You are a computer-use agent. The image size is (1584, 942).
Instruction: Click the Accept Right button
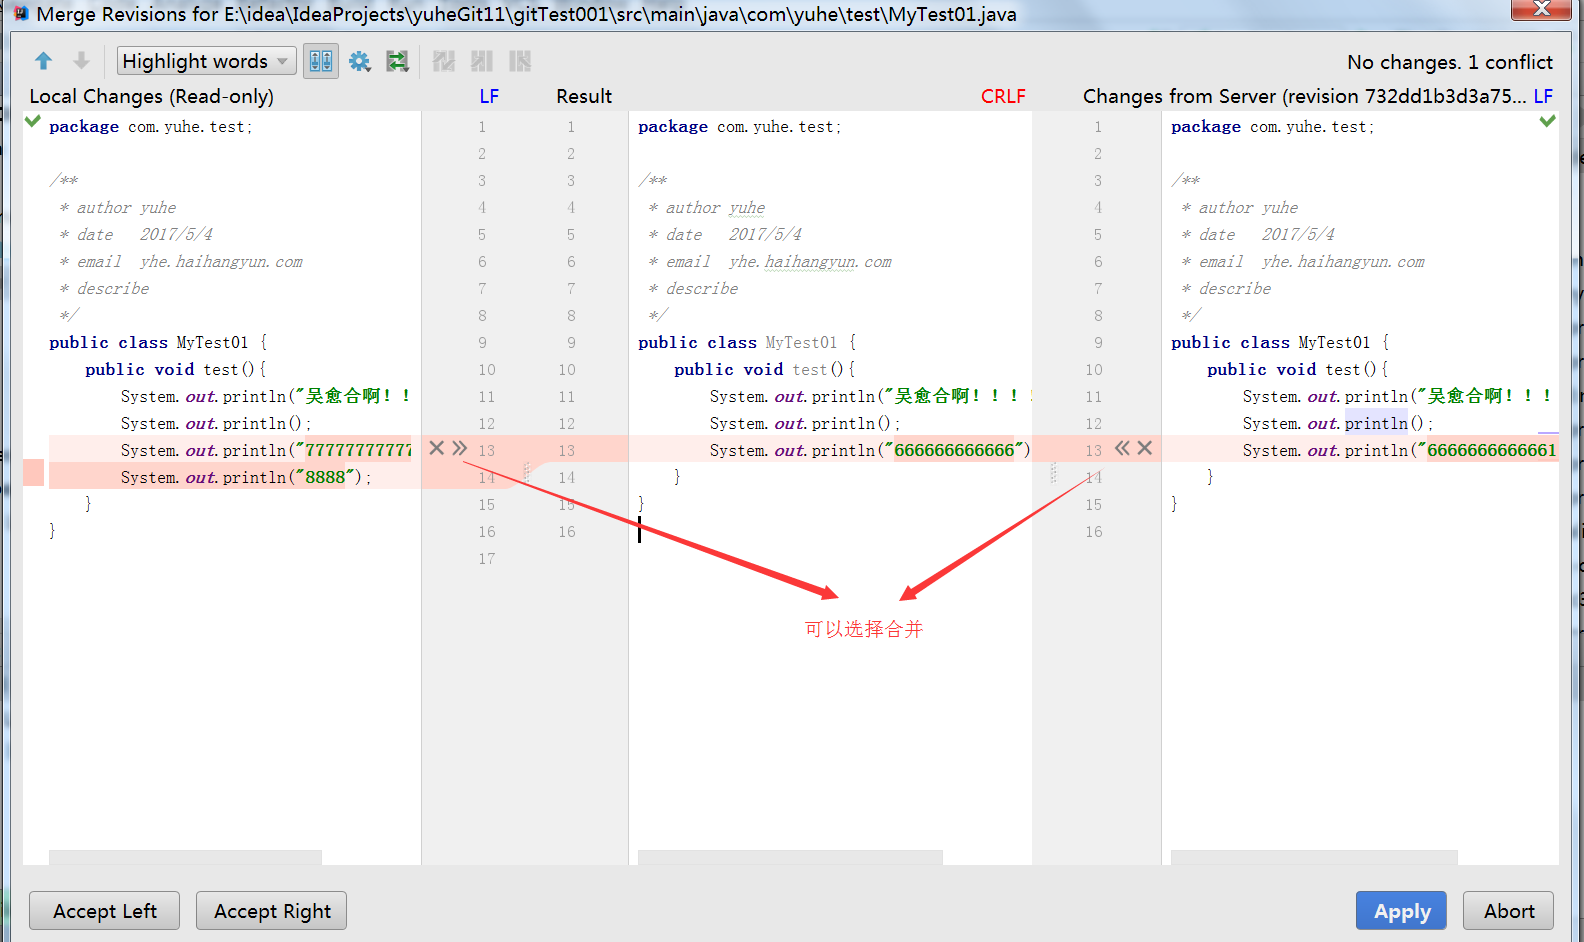[272, 911]
